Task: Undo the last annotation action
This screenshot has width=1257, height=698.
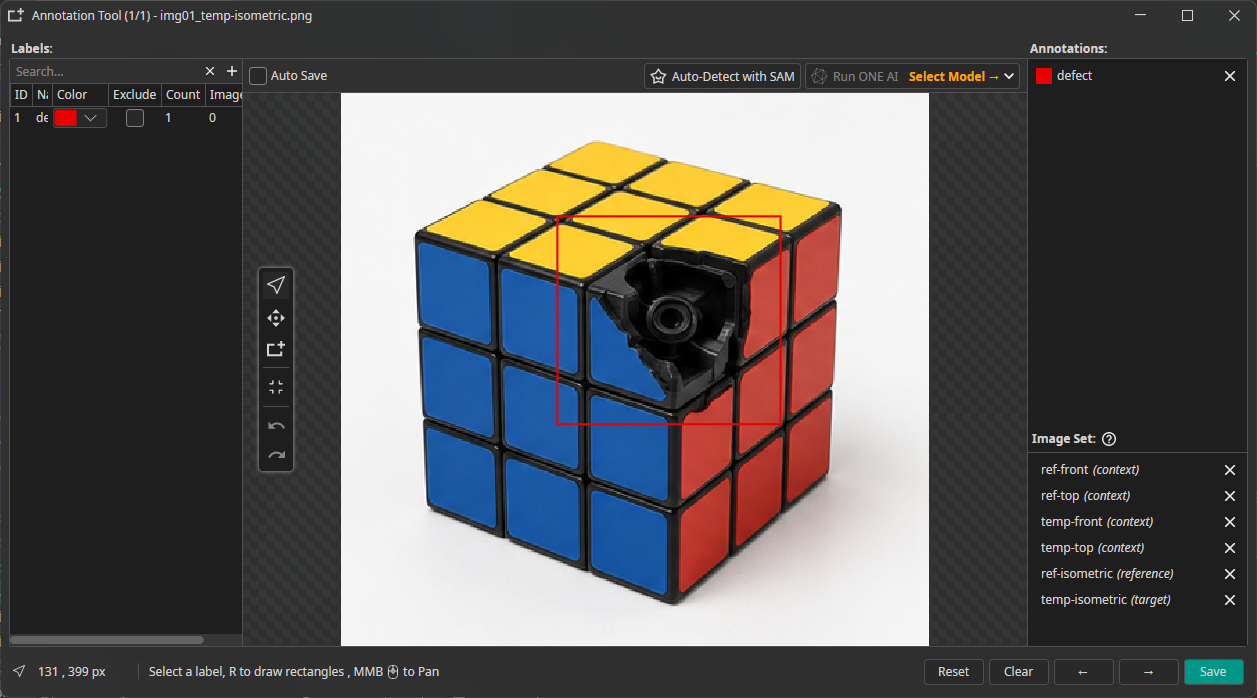Action: 276,426
